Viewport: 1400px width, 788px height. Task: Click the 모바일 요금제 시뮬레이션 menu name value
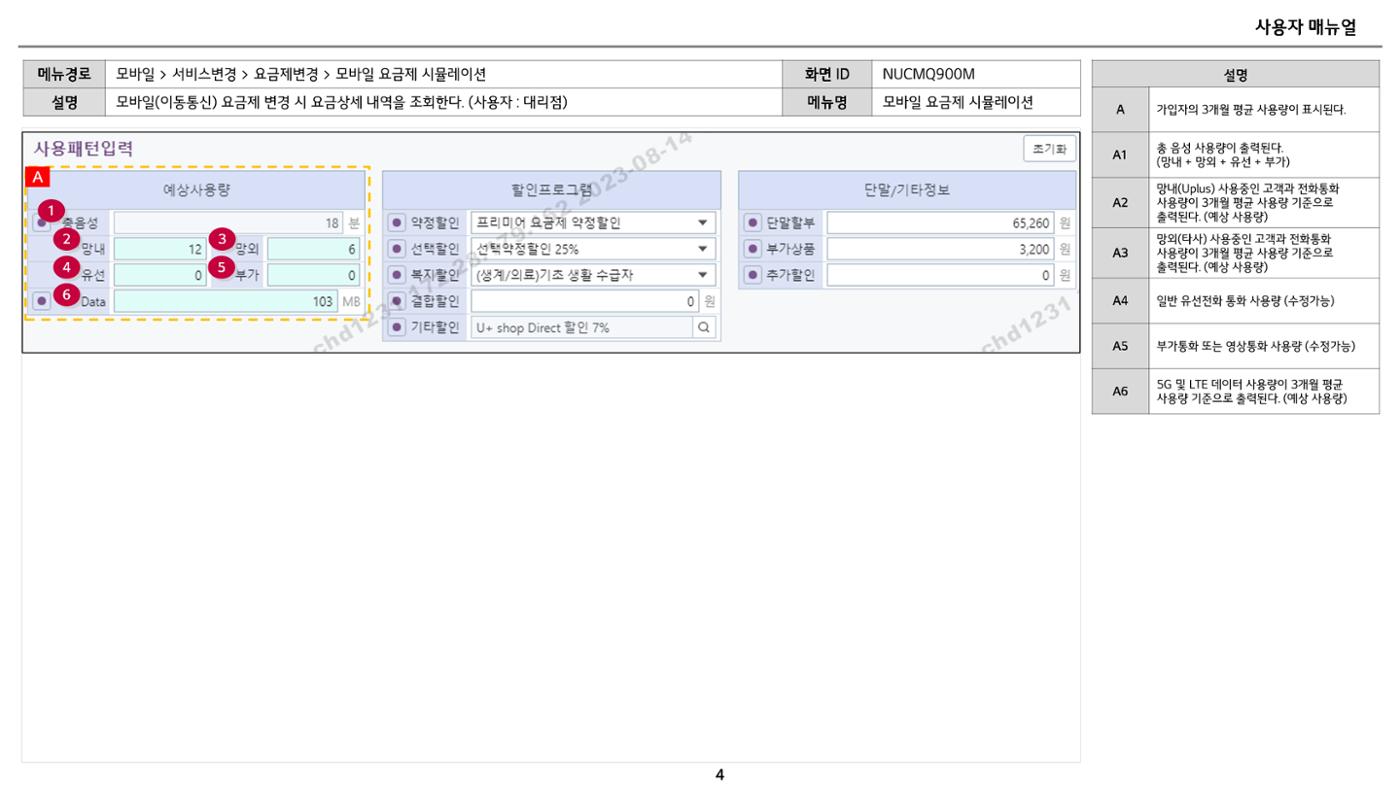coord(958,102)
